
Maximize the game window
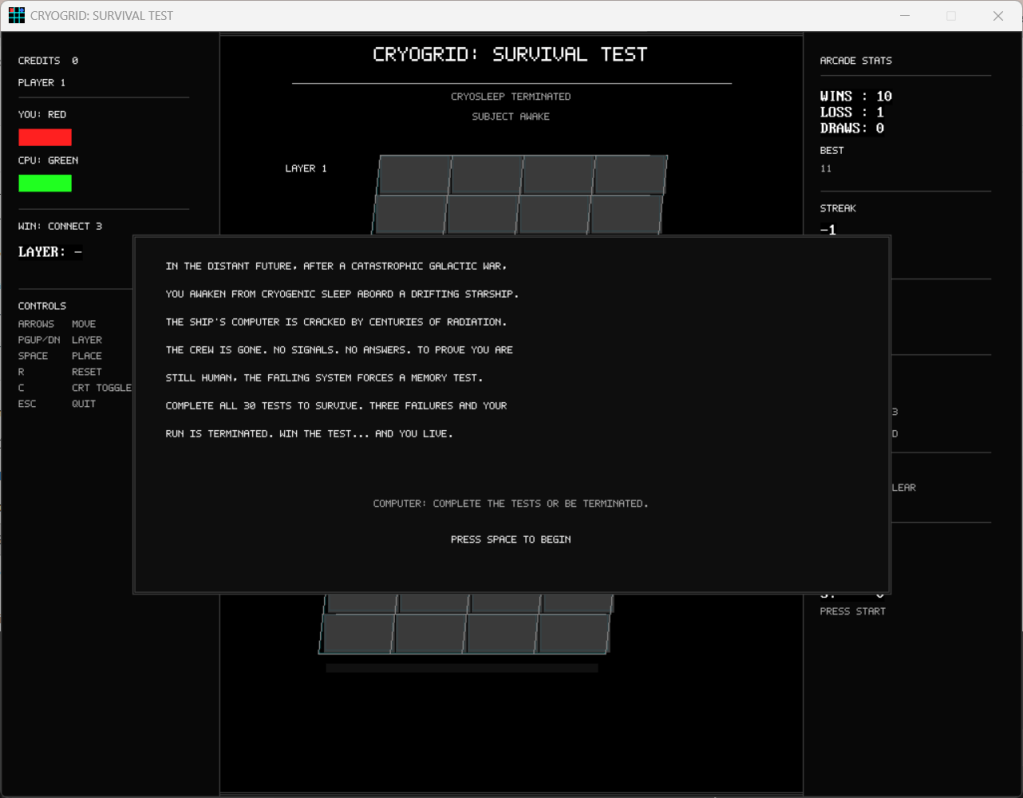coord(951,16)
